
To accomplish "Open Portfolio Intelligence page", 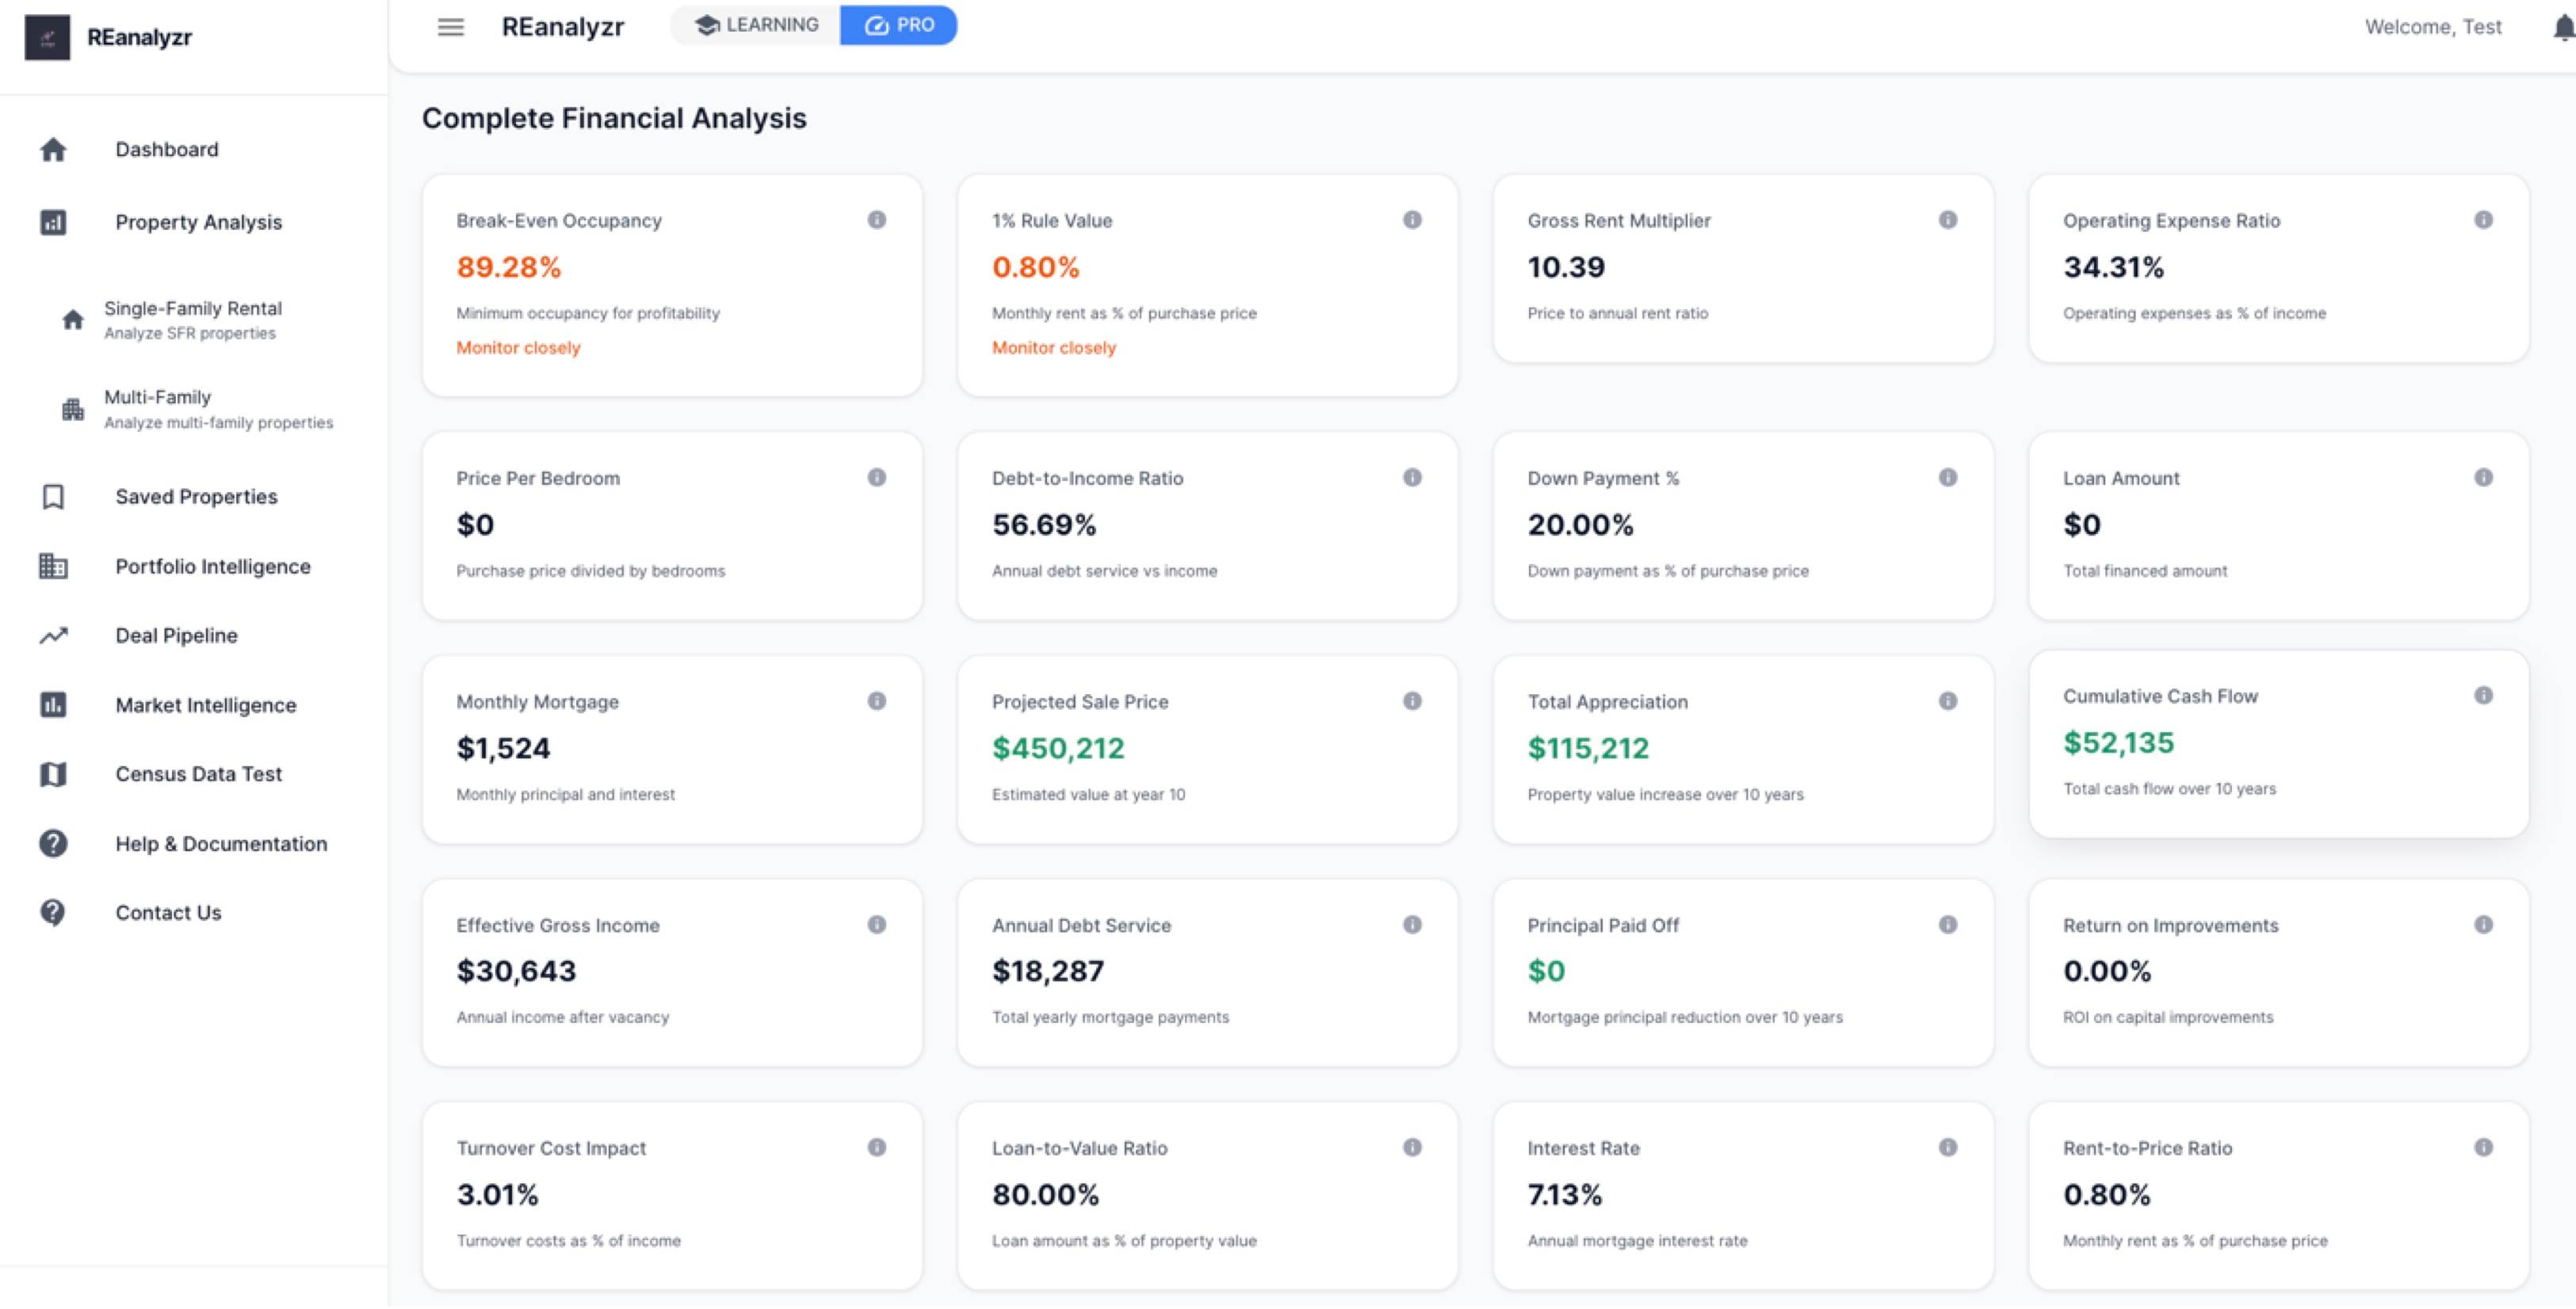I will point(212,567).
